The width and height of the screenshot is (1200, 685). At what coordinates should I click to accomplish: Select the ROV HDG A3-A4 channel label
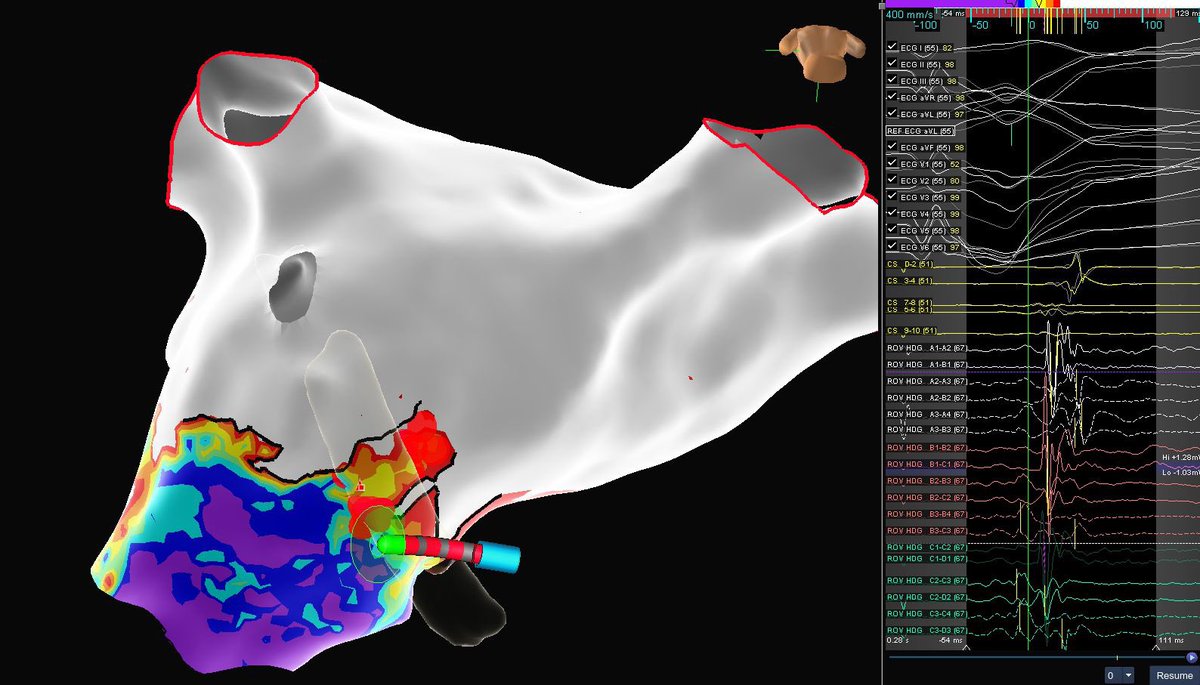coord(926,414)
